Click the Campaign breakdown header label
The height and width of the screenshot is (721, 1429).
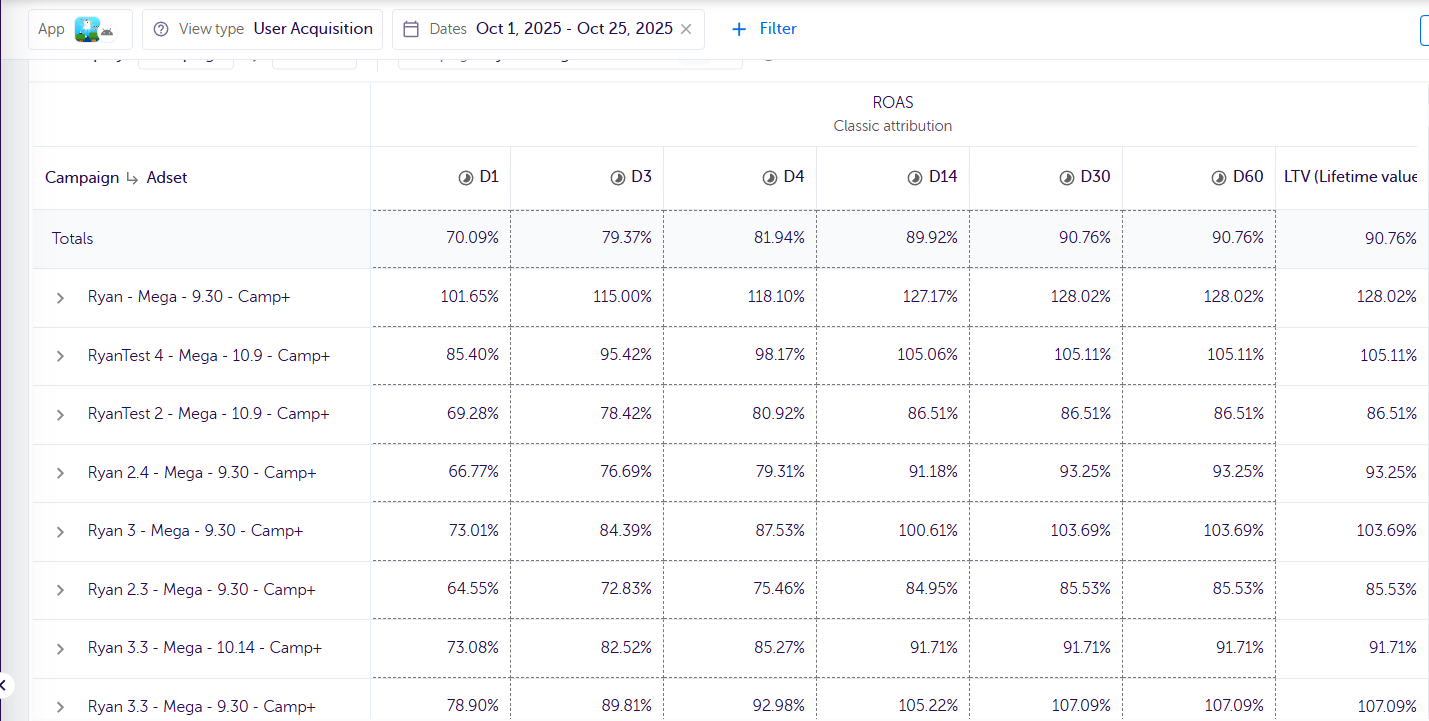81,178
